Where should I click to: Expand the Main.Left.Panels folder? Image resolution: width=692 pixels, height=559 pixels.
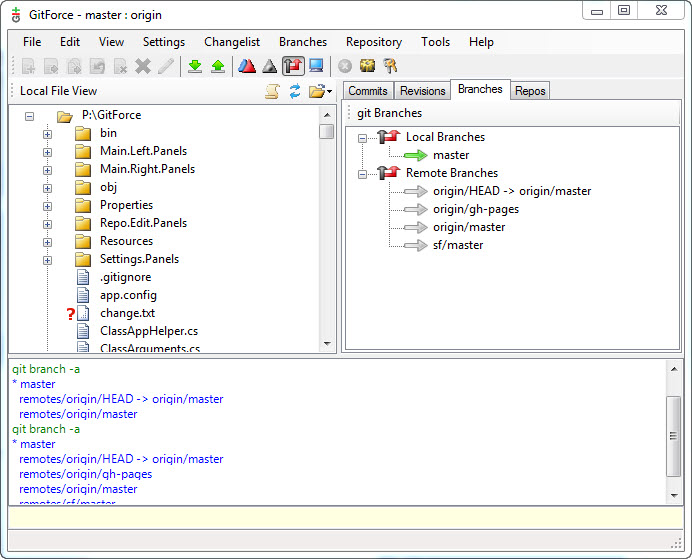coord(48,152)
